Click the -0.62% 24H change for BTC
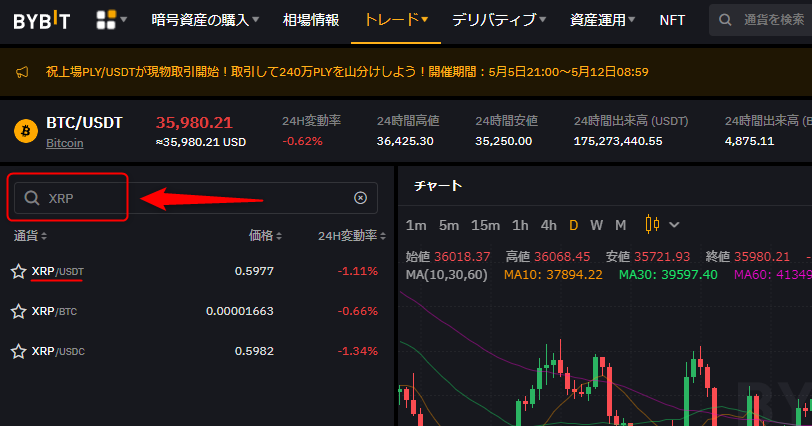 pos(302,141)
